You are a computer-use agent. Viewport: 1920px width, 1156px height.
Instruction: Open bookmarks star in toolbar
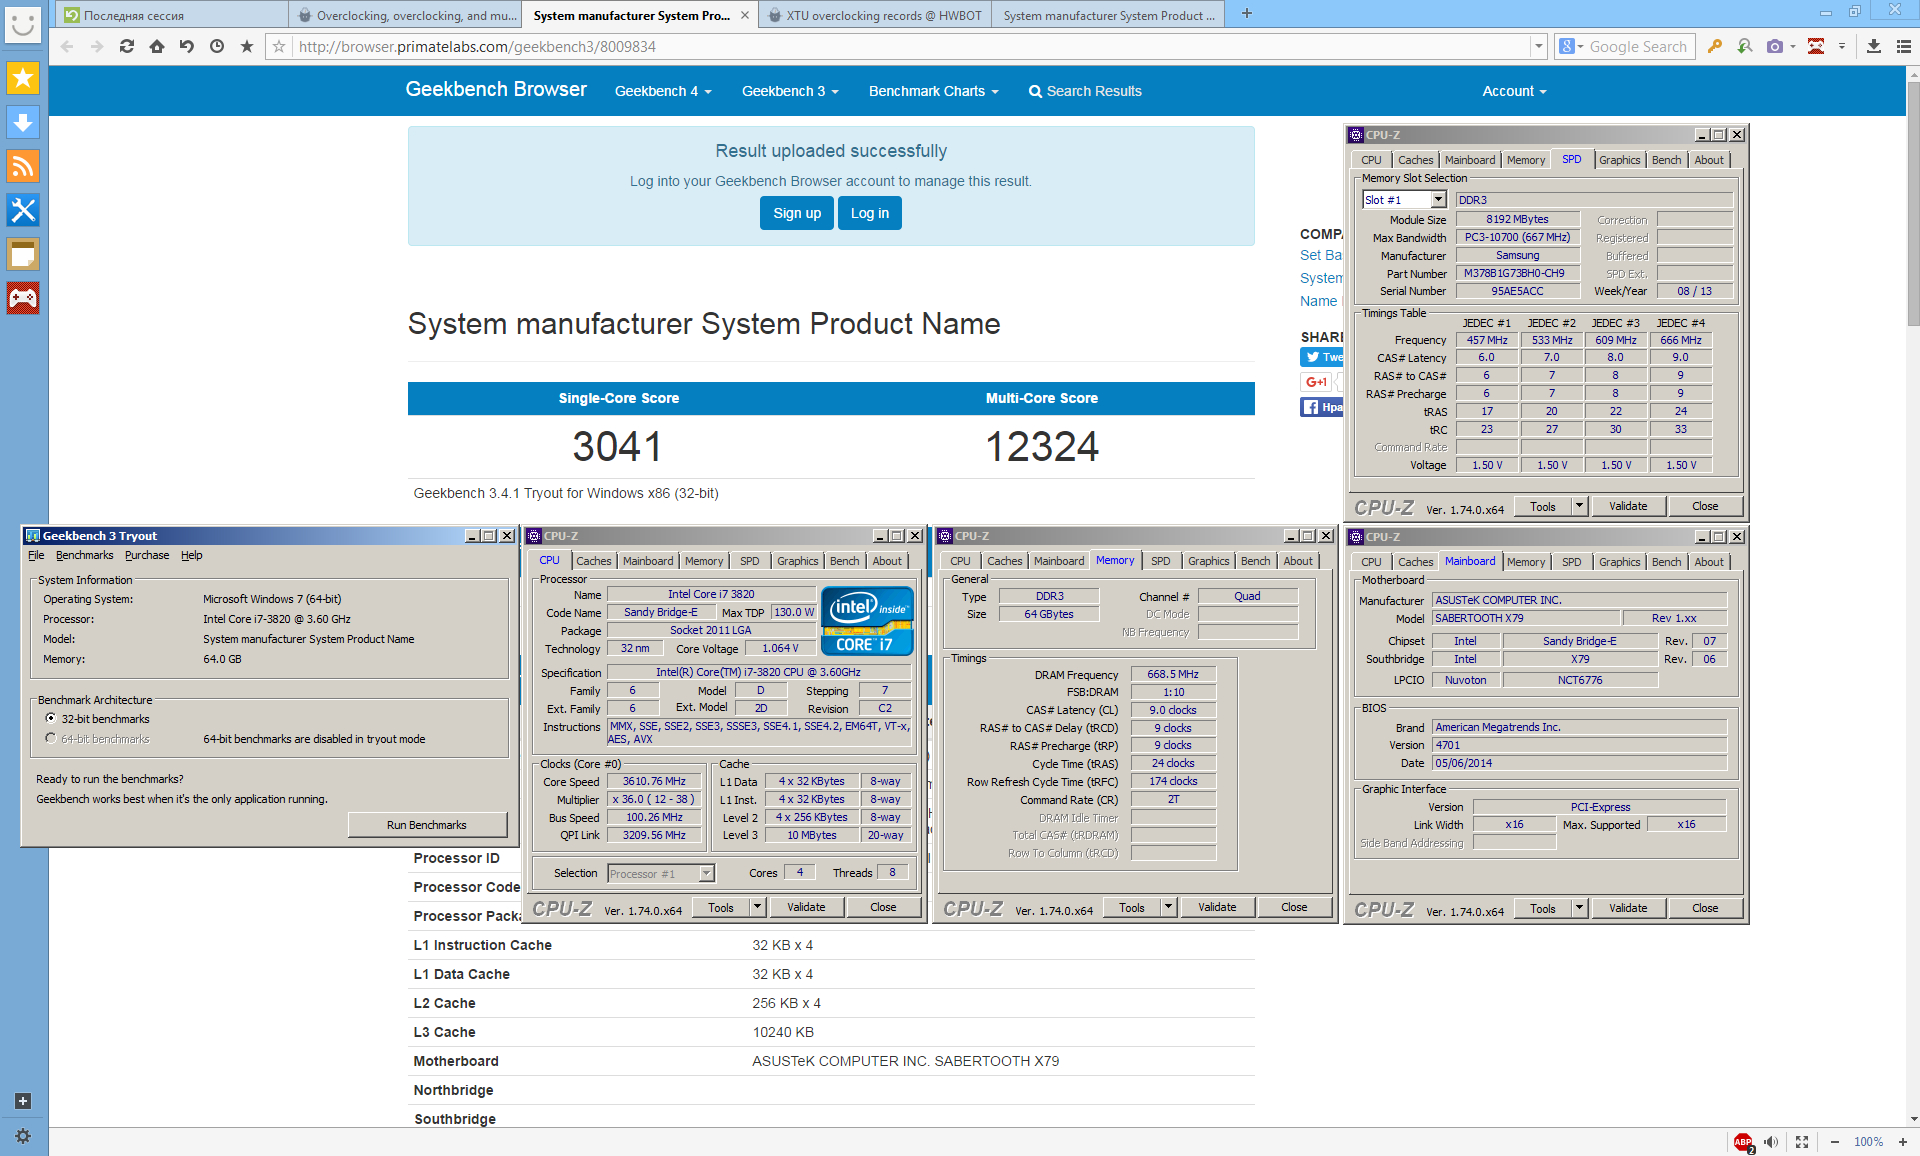pyautogui.click(x=247, y=46)
